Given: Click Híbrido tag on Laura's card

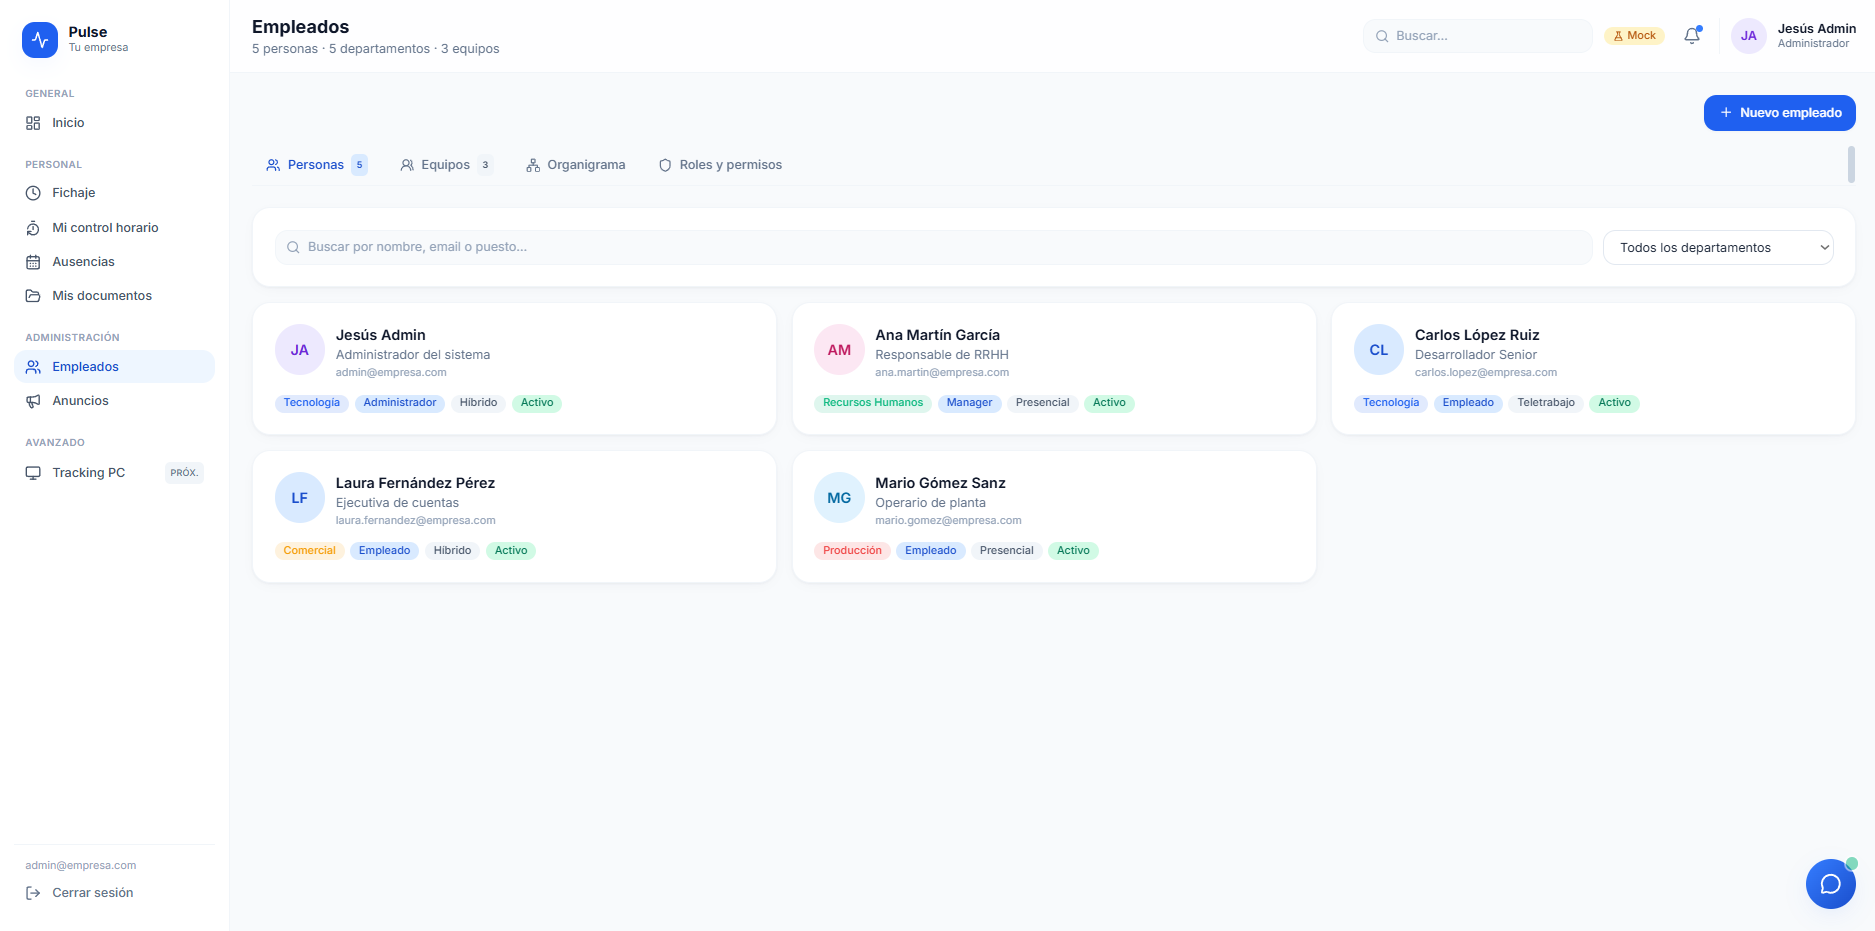Looking at the screenshot, I should pos(452,551).
